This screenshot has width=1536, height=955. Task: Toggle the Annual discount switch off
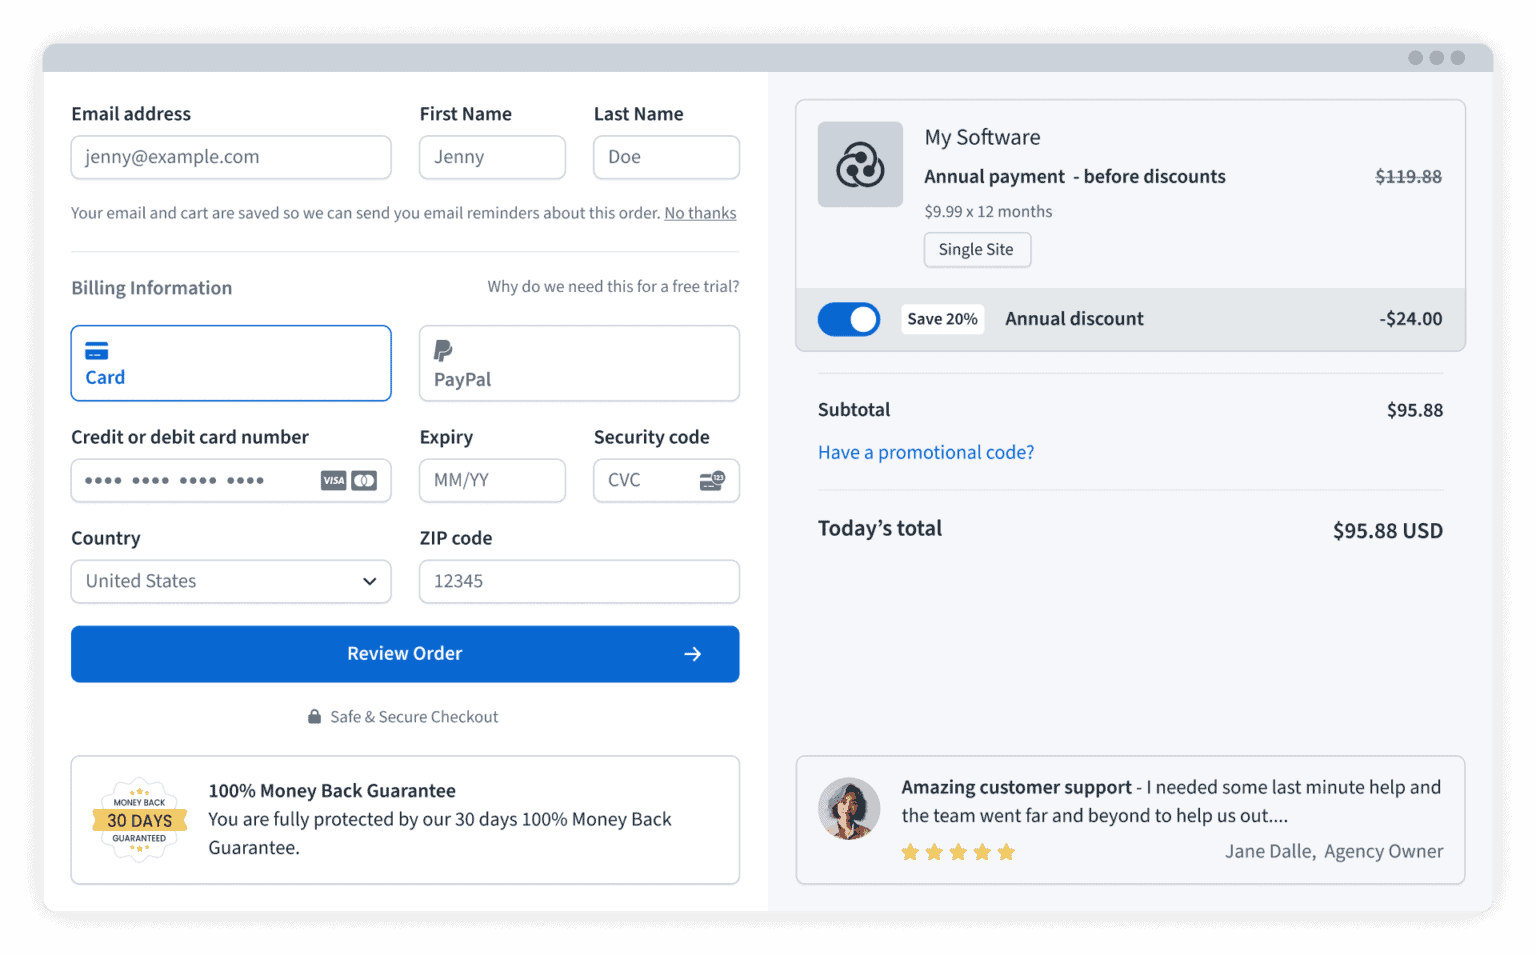point(849,319)
